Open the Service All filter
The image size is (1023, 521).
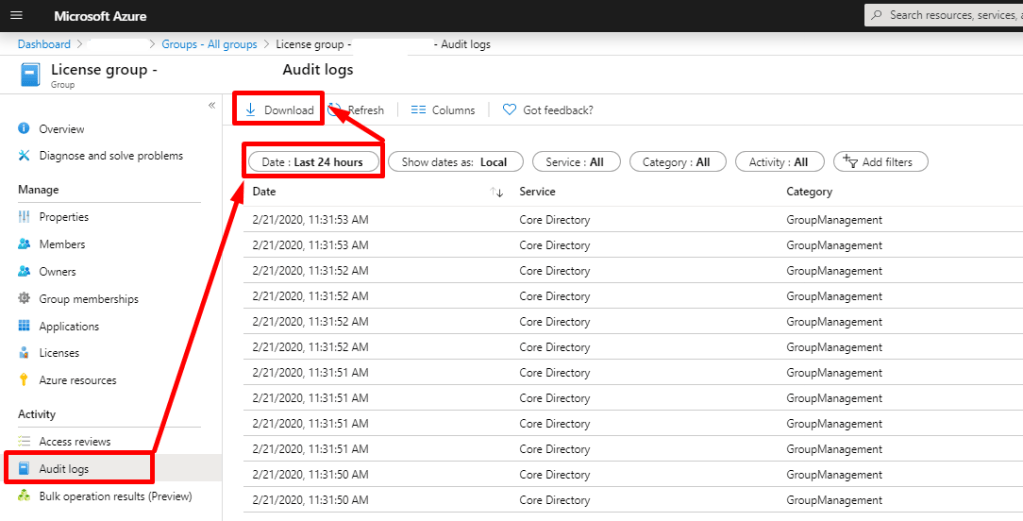[x=575, y=162]
